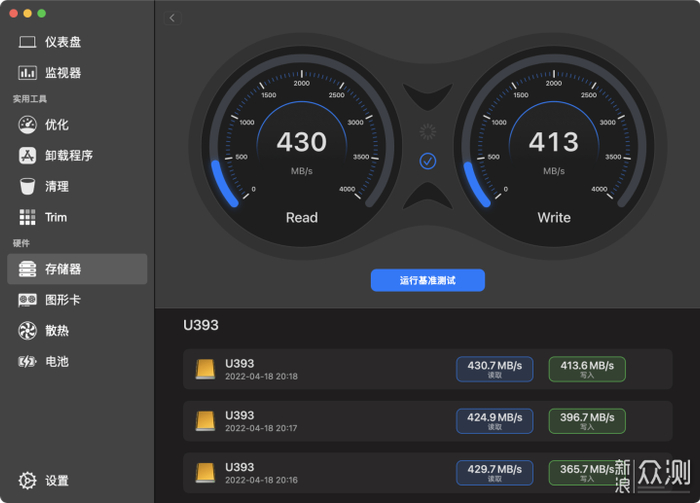
Task: Open the 监视器 monitor icon
Action: click(27, 73)
